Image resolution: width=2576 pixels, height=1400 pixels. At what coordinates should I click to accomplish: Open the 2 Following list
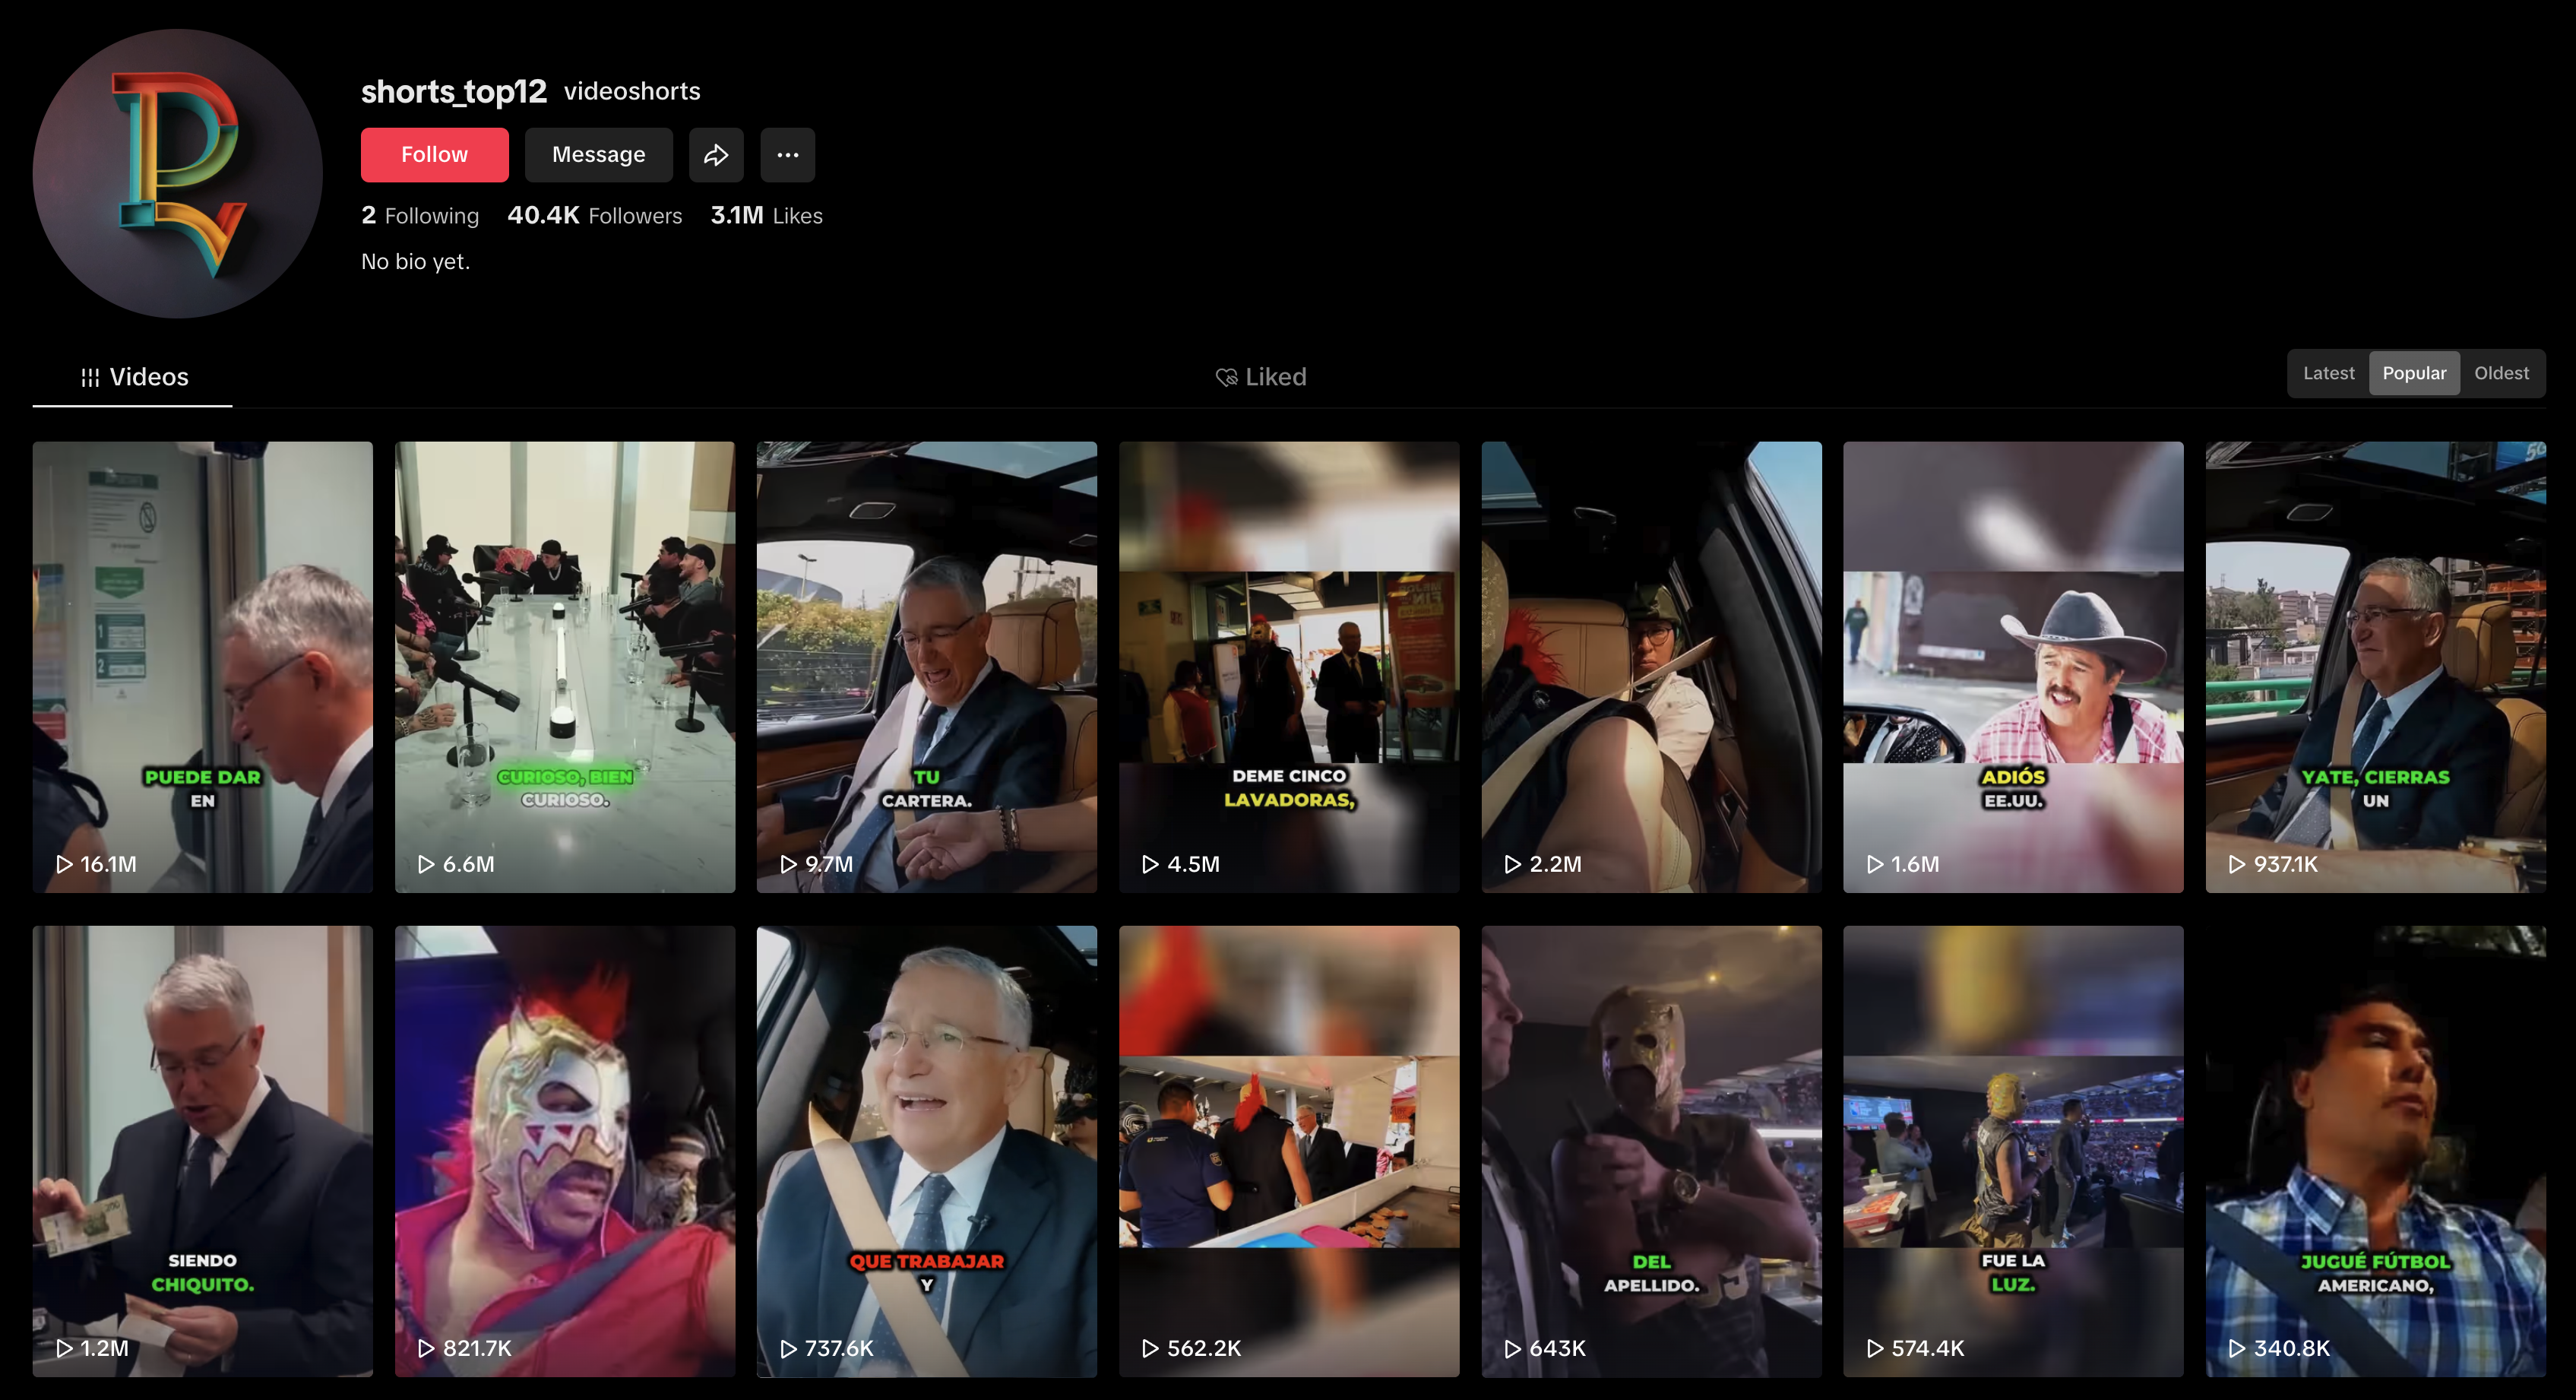tap(420, 215)
